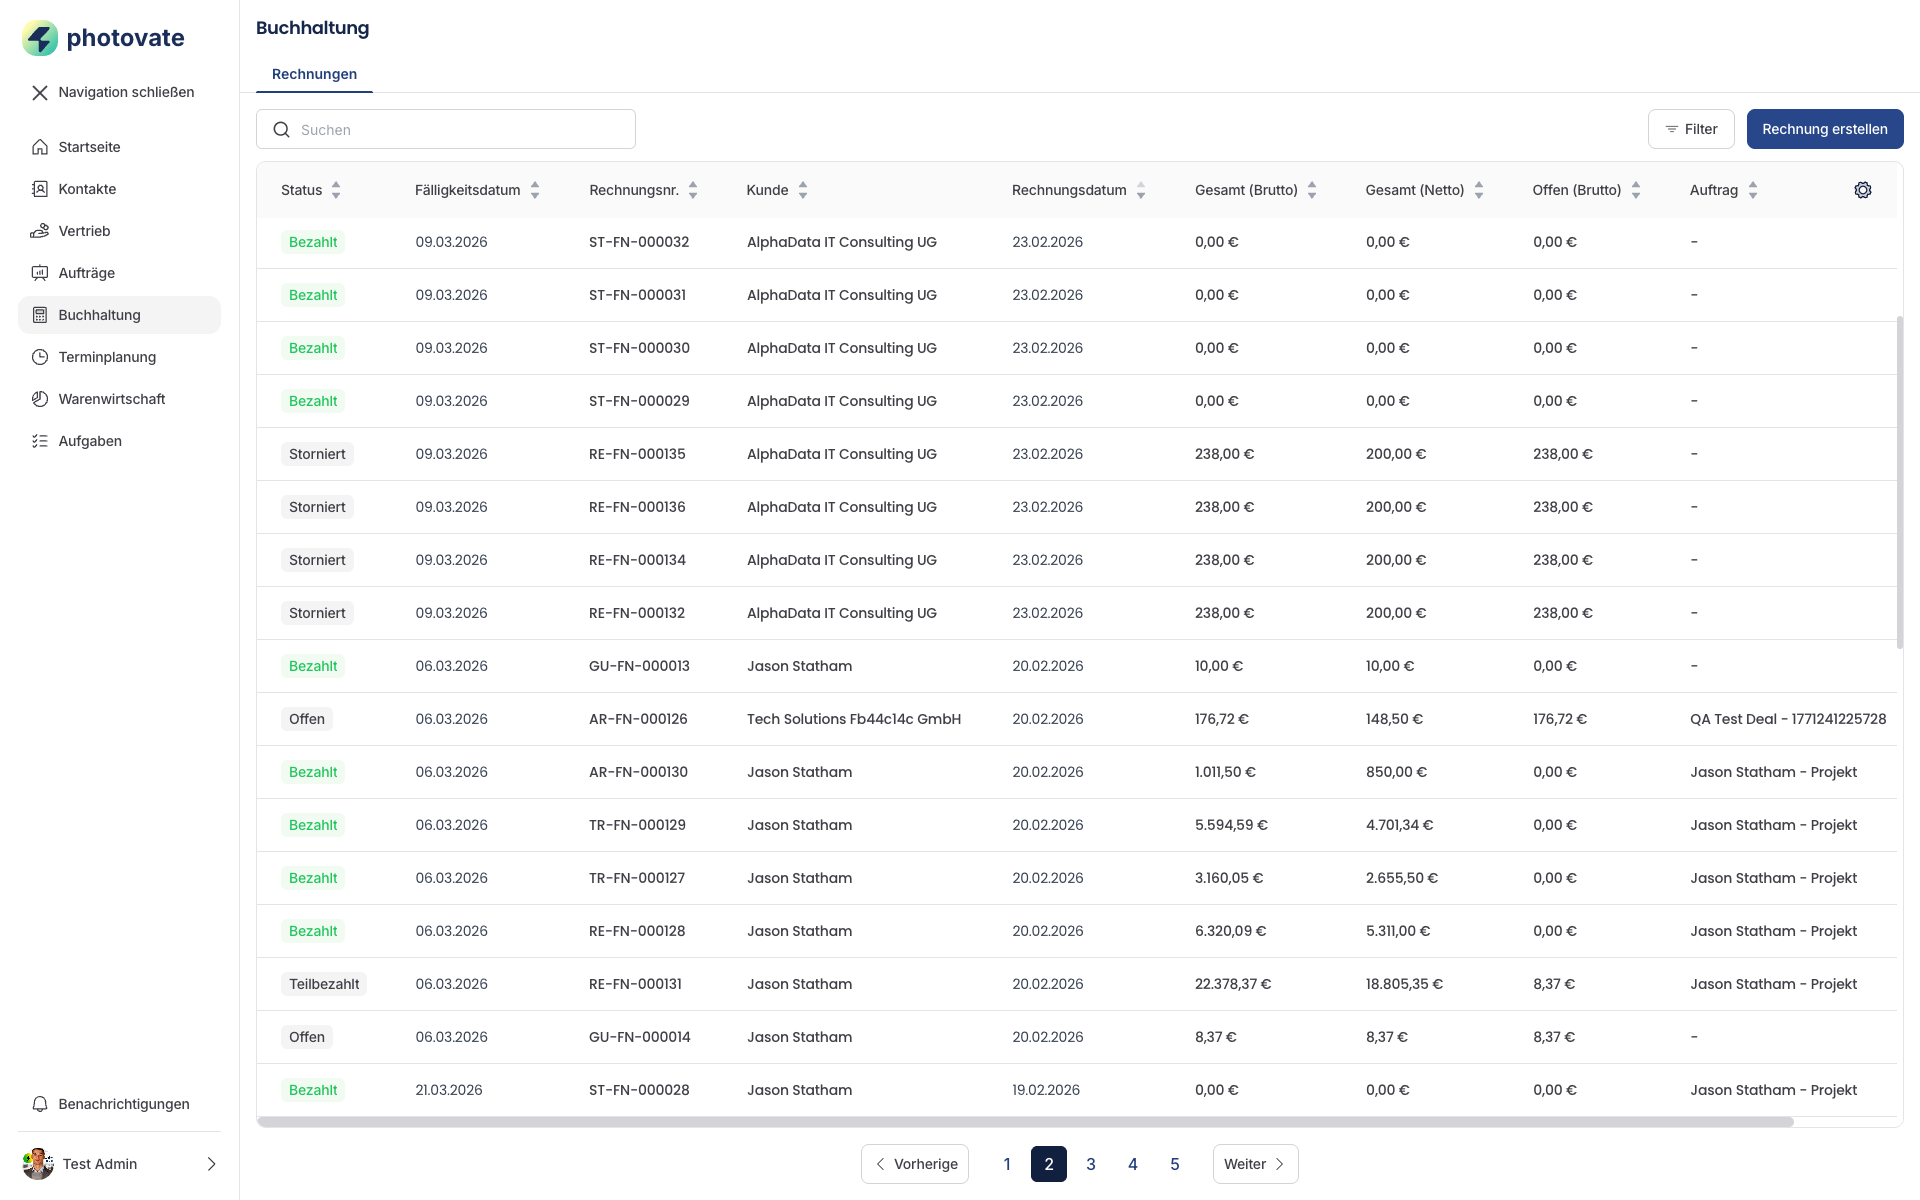Select the Rechnungen tab
Image resolution: width=1920 pixels, height=1200 pixels.
tap(314, 74)
